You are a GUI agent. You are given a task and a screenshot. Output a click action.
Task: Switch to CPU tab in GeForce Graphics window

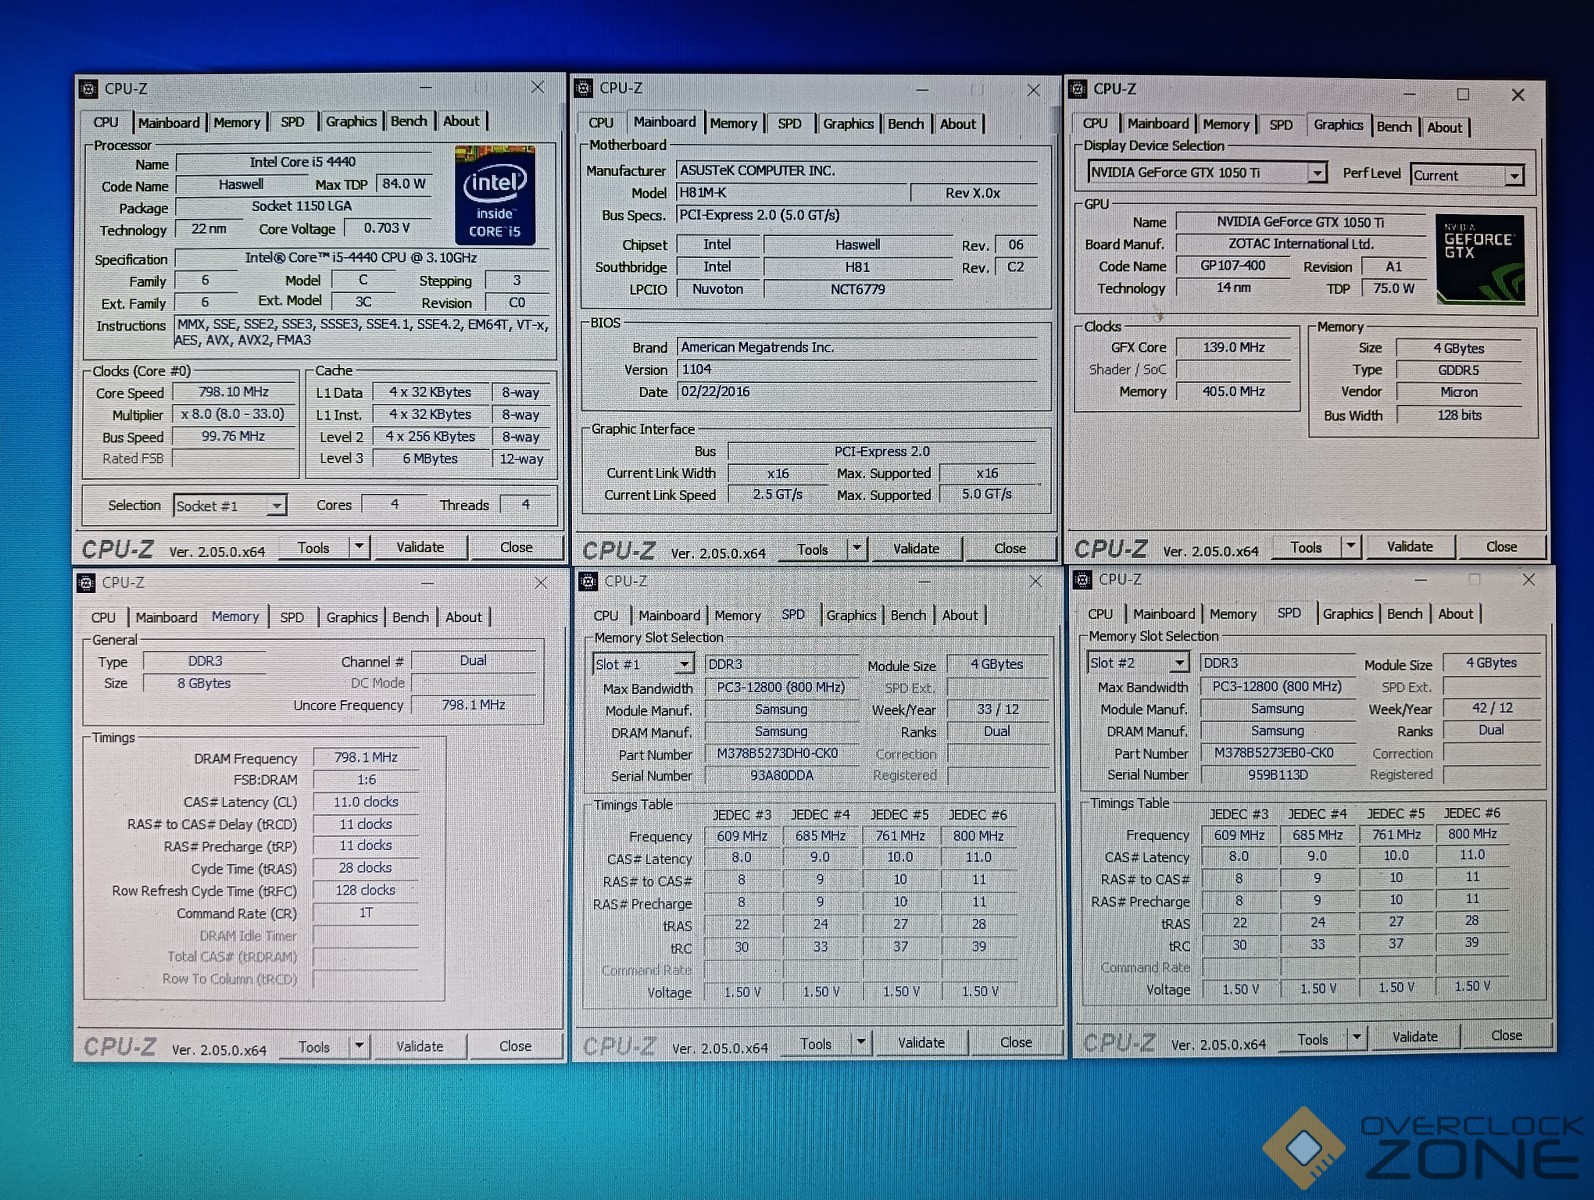coord(1095,123)
